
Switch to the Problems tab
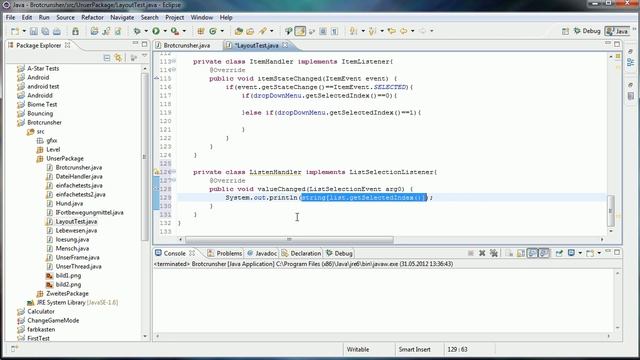(225, 253)
